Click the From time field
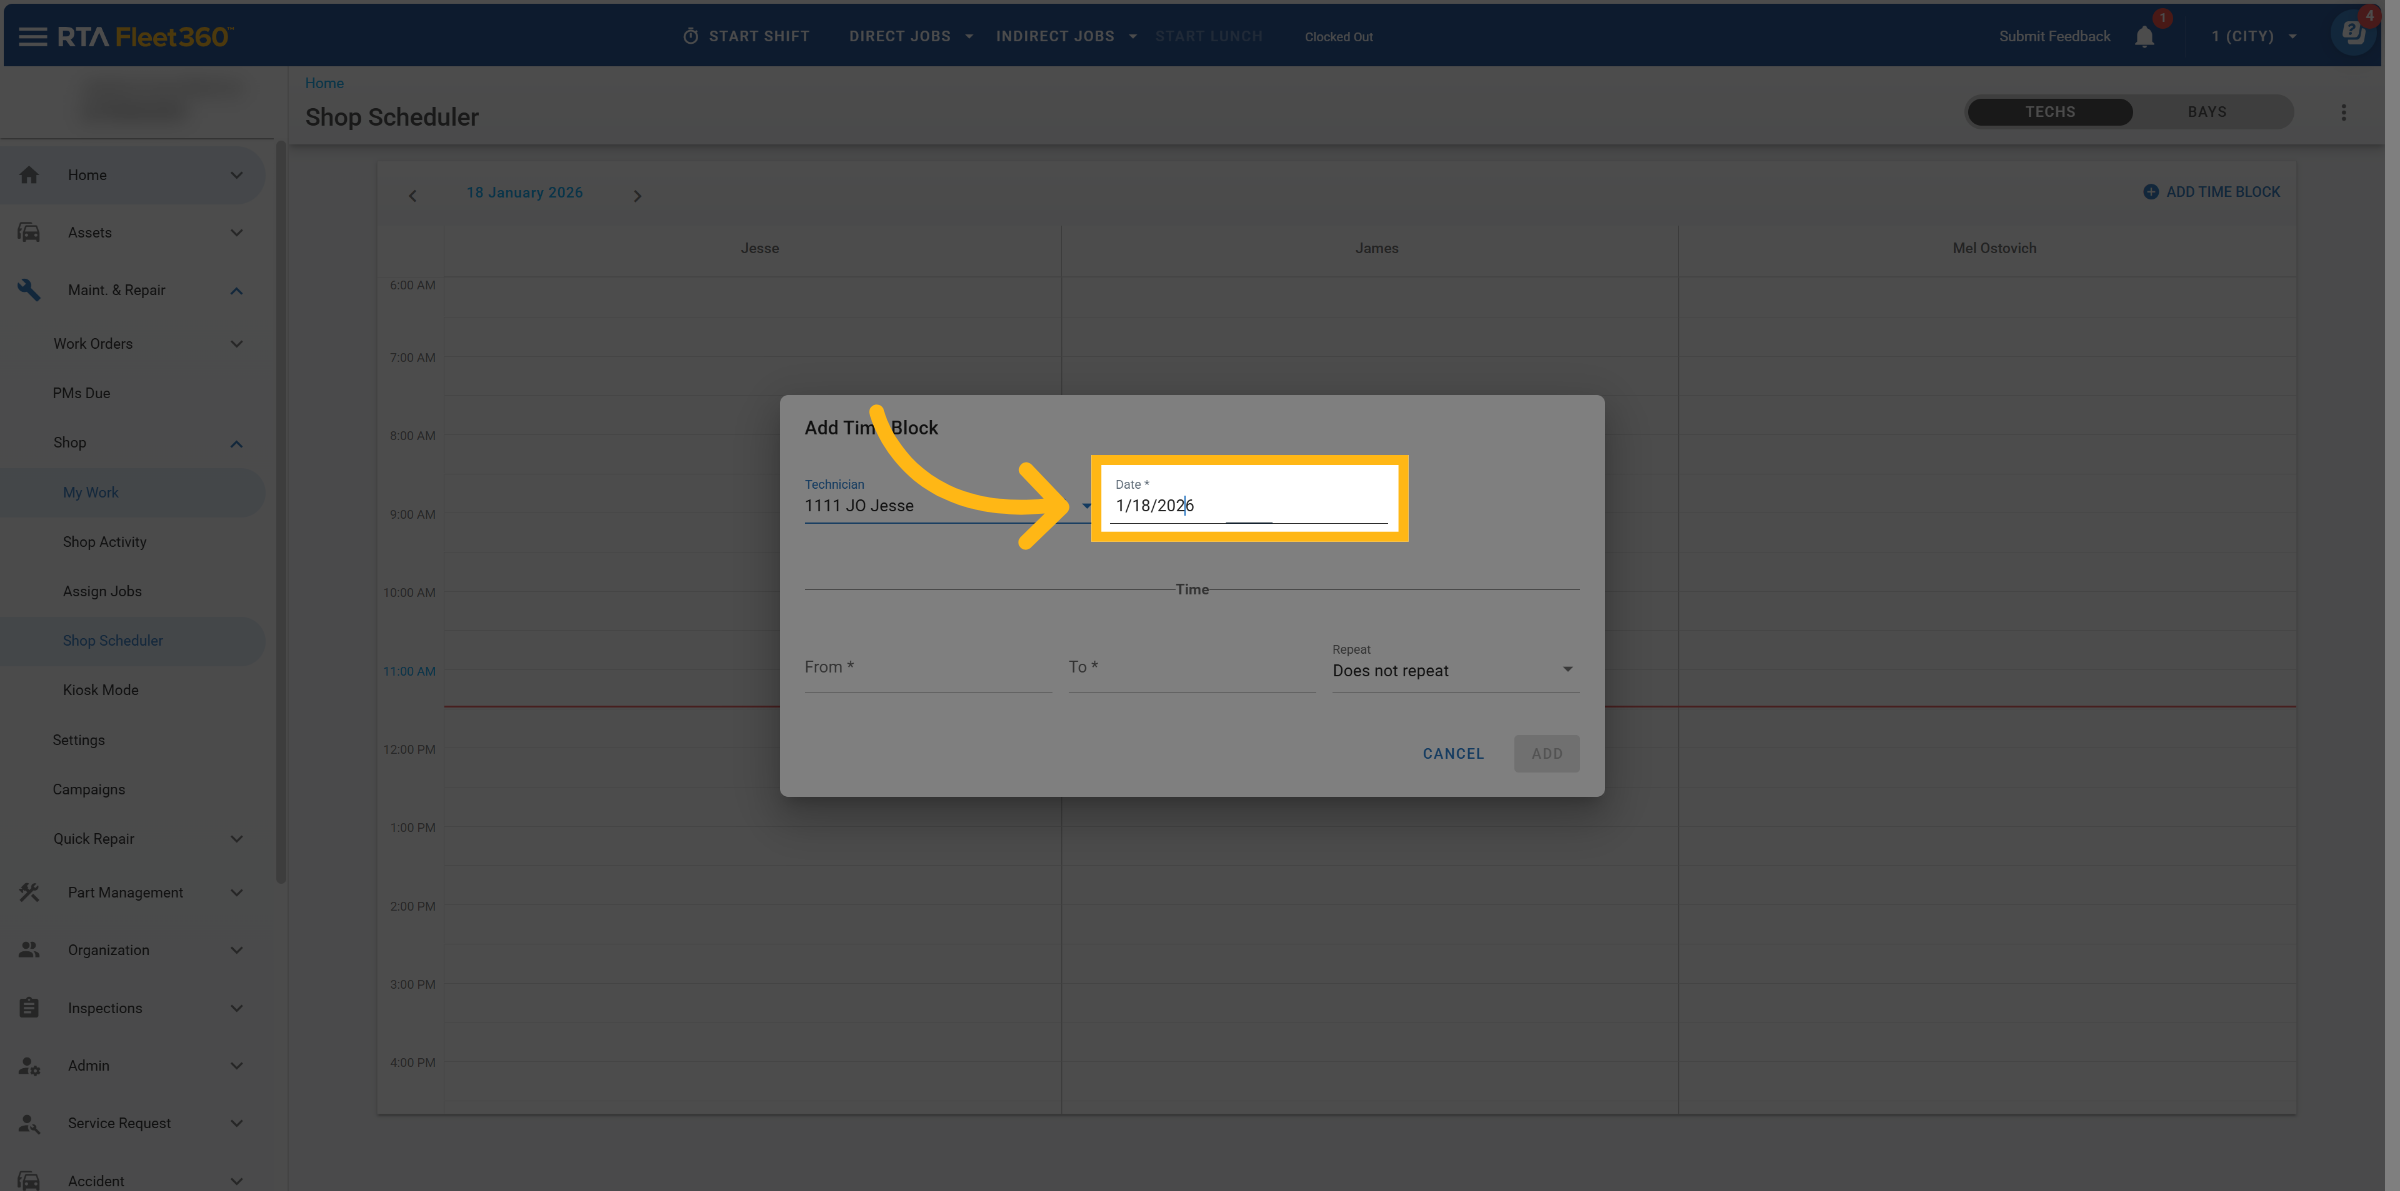This screenshot has height=1191, width=2400. coord(927,668)
